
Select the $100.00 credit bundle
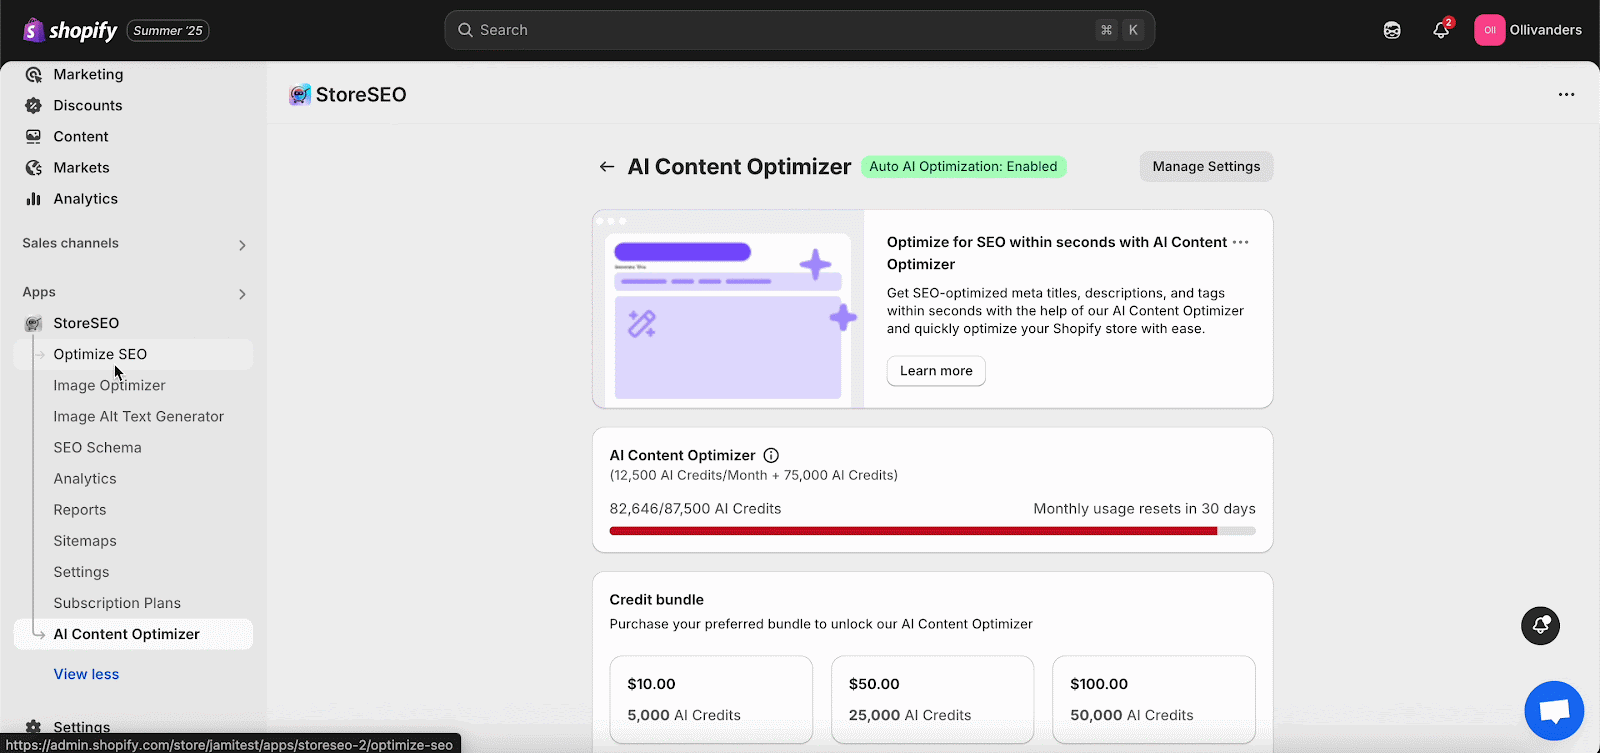pyautogui.click(x=1154, y=700)
